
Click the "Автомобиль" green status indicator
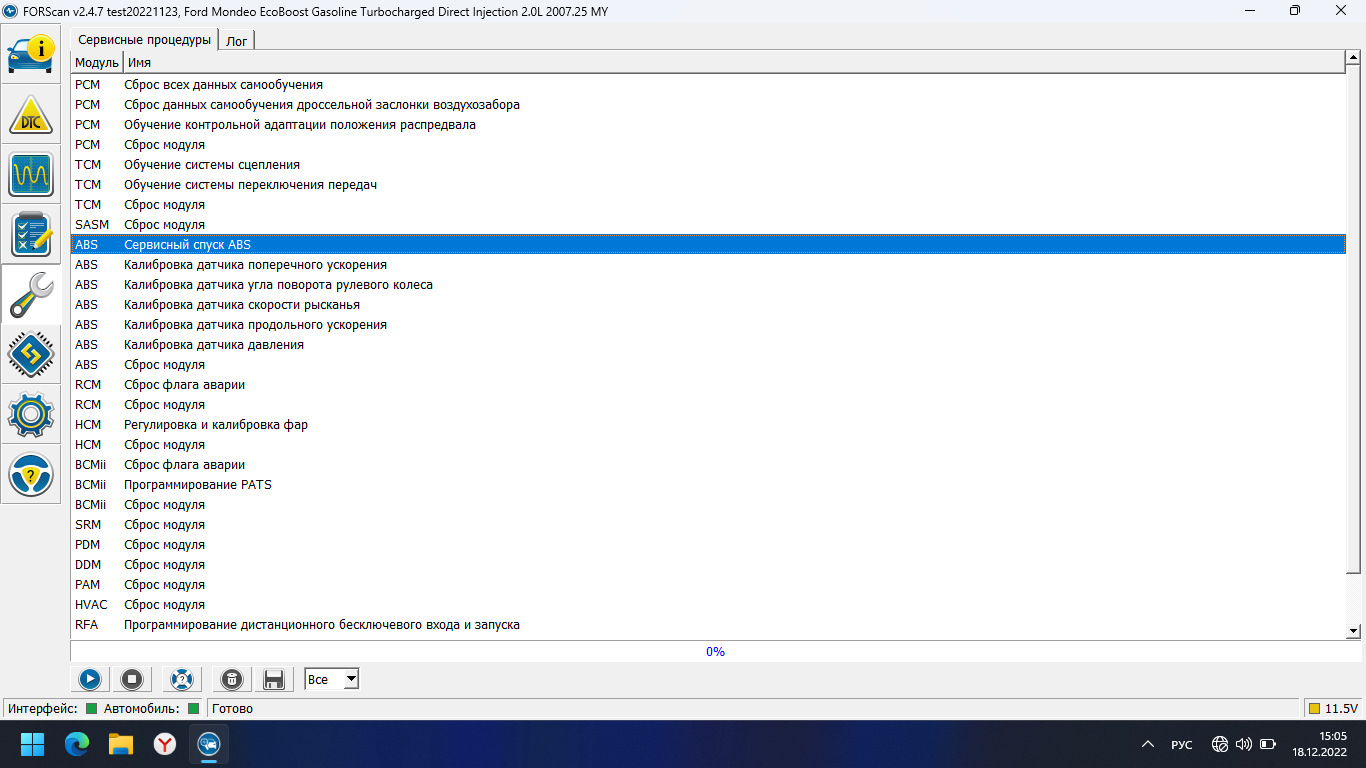194,709
